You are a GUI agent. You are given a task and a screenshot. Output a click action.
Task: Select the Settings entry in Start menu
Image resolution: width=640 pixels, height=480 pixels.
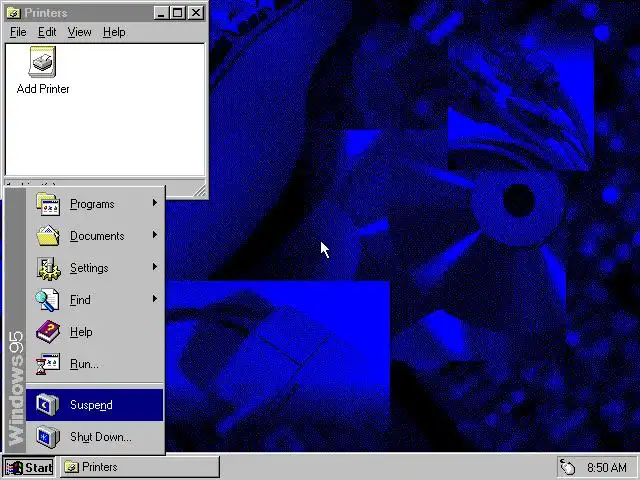pos(95,268)
